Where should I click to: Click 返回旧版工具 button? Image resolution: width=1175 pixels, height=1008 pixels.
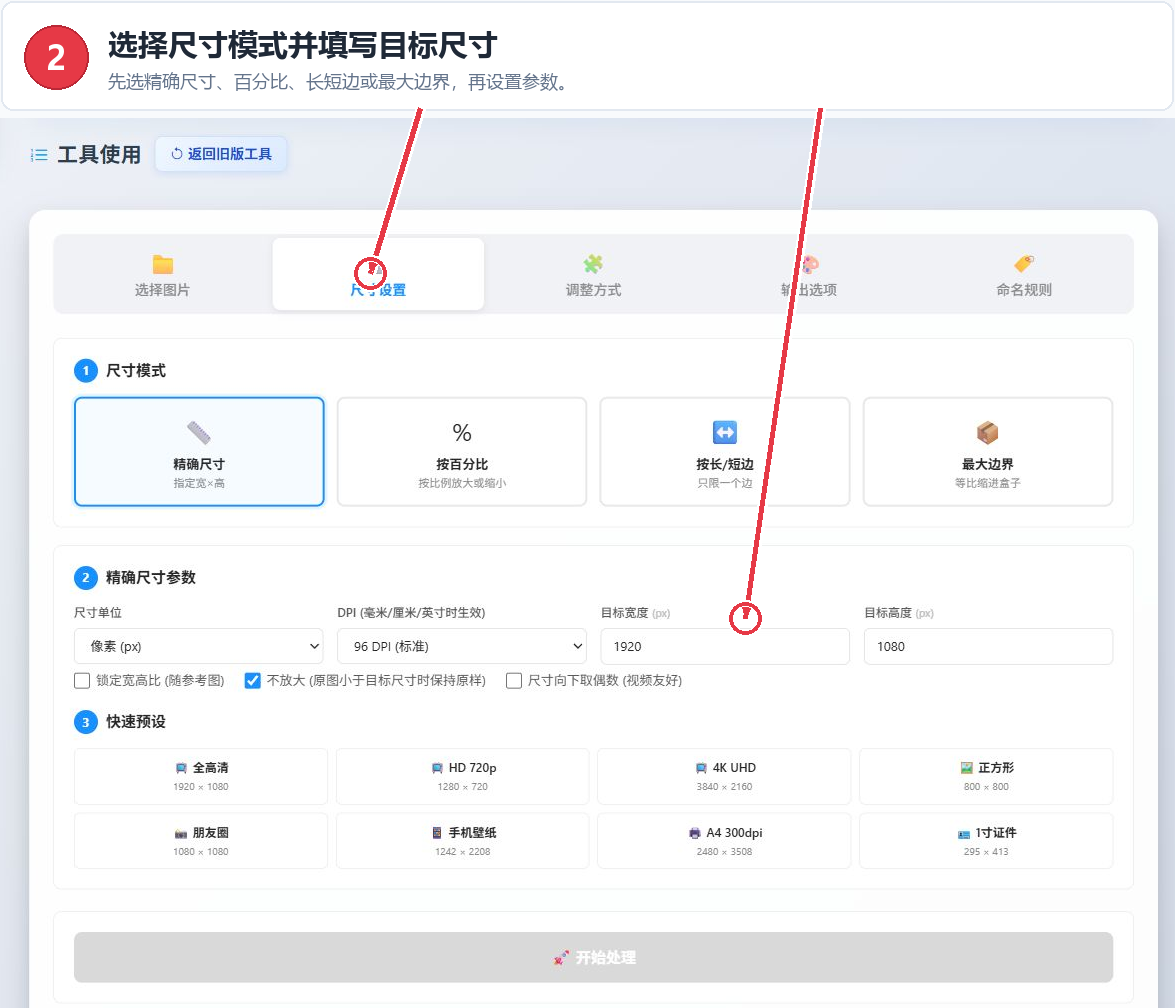(x=221, y=154)
